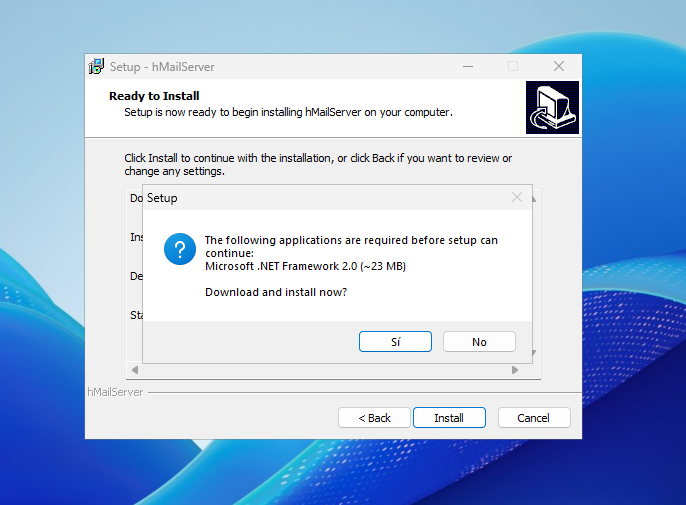This screenshot has width=686, height=505.
Task: Click Sí to download .NET Framework
Action: (x=395, y=342)
